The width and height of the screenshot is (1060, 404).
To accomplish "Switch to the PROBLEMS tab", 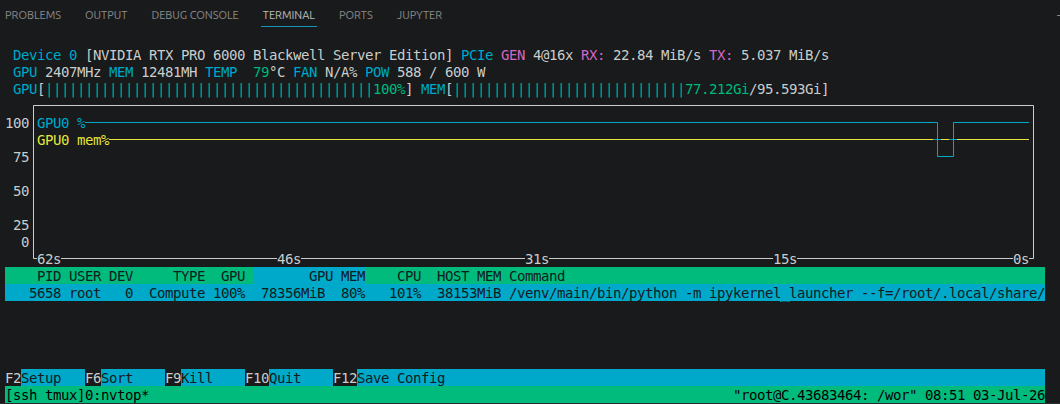I will 32,15.
